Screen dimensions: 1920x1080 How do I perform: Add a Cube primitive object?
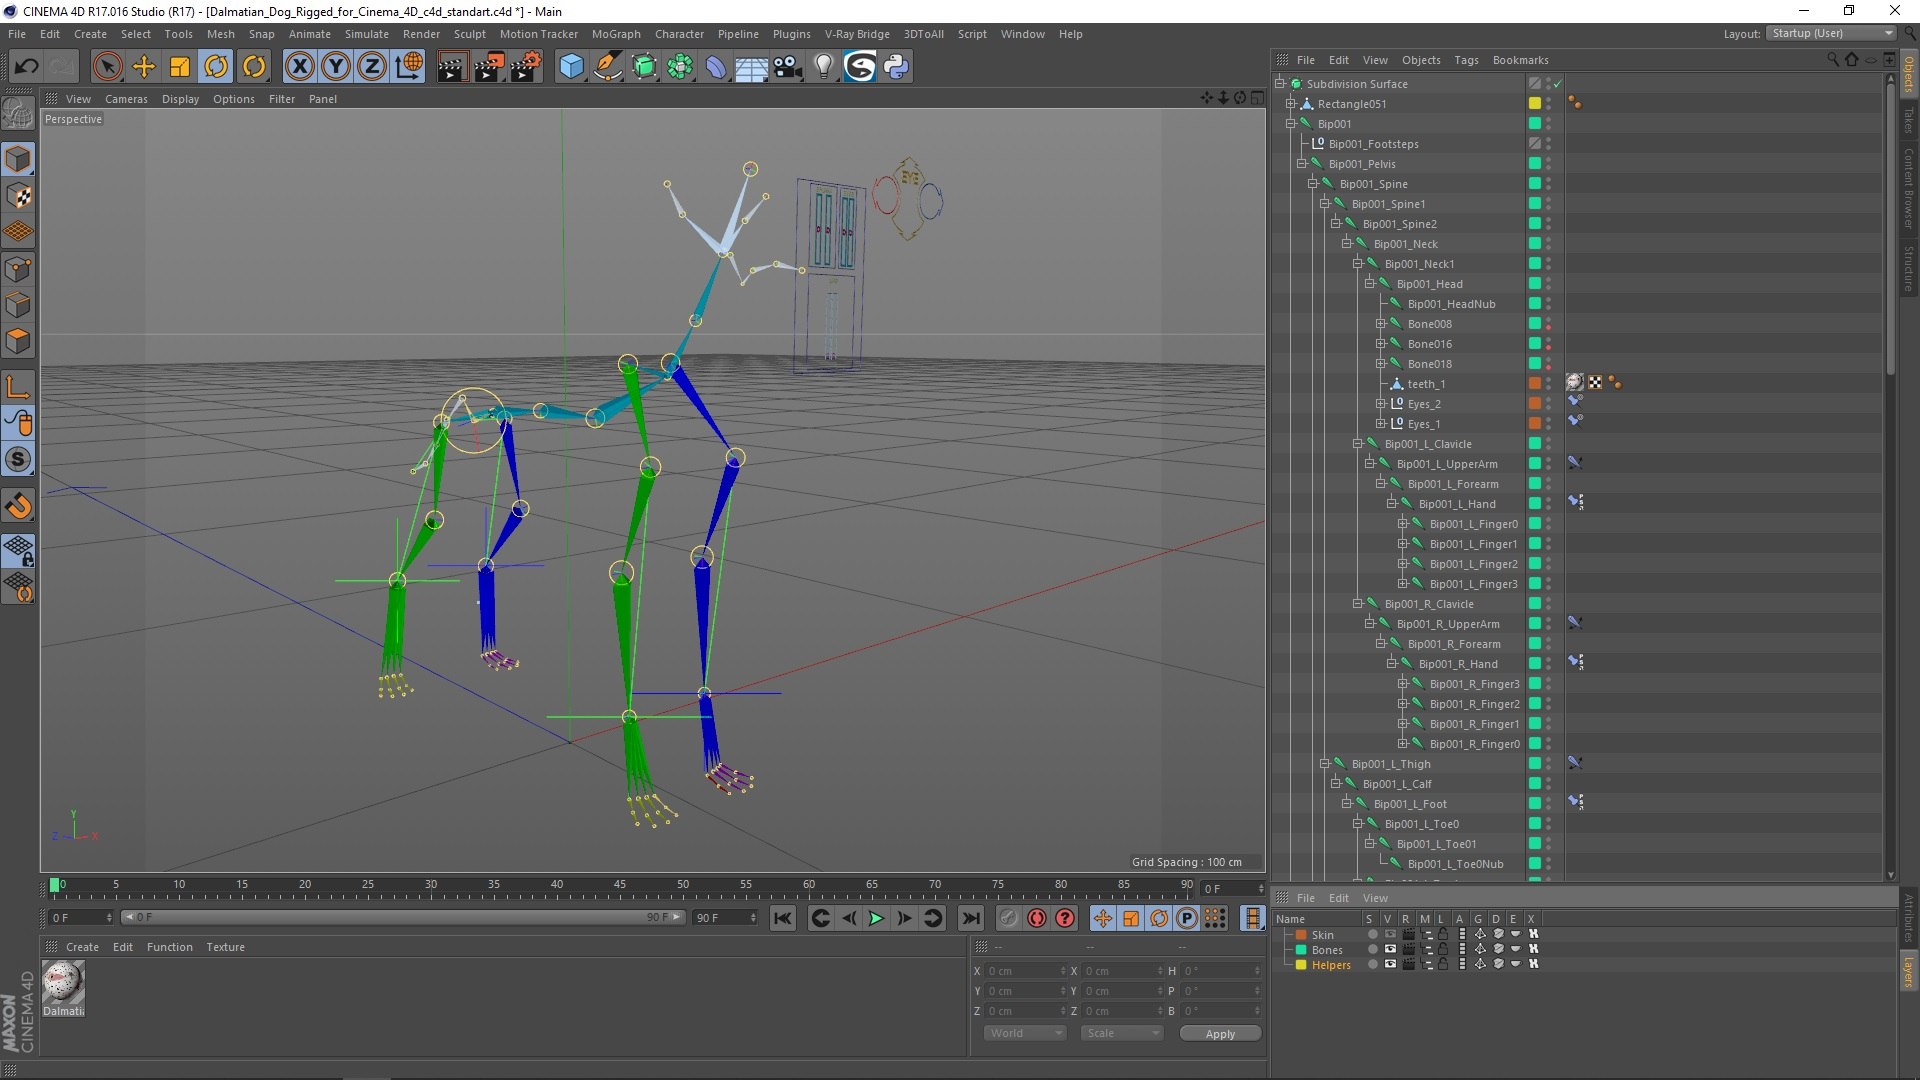pyautogui.click(x=571, y=67)
